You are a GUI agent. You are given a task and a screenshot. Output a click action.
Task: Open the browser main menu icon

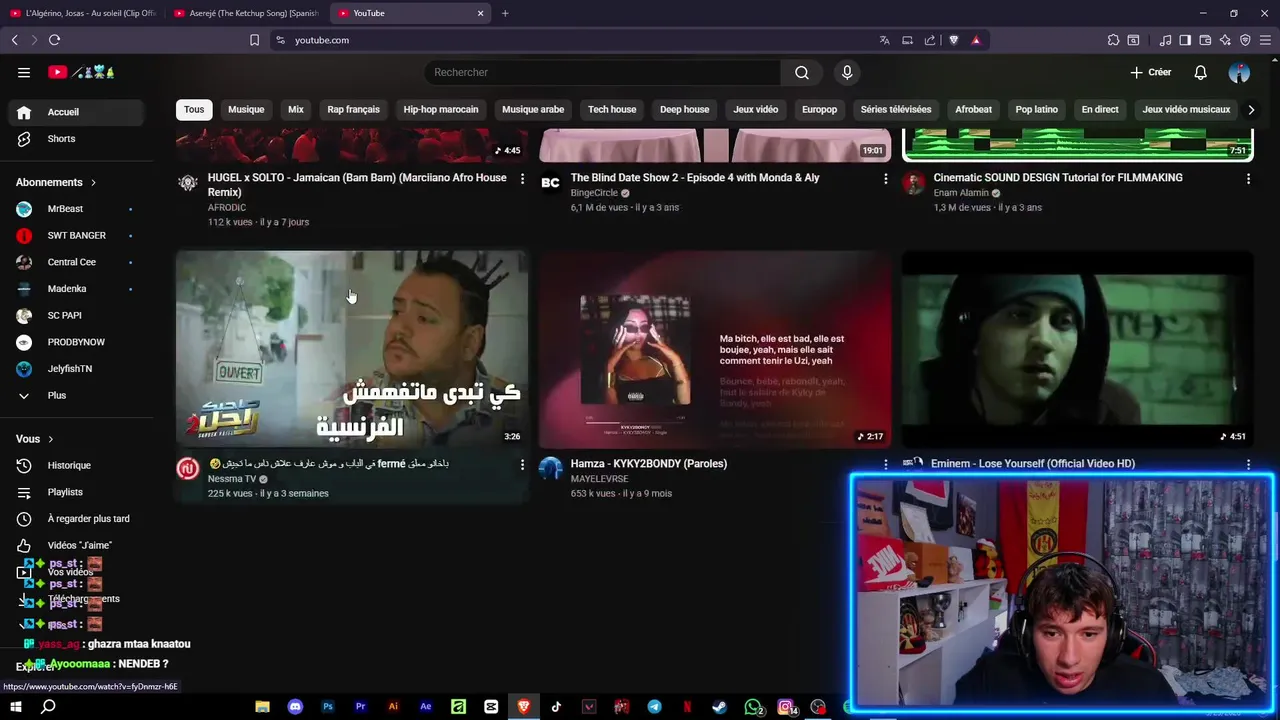coord(1265,40)
